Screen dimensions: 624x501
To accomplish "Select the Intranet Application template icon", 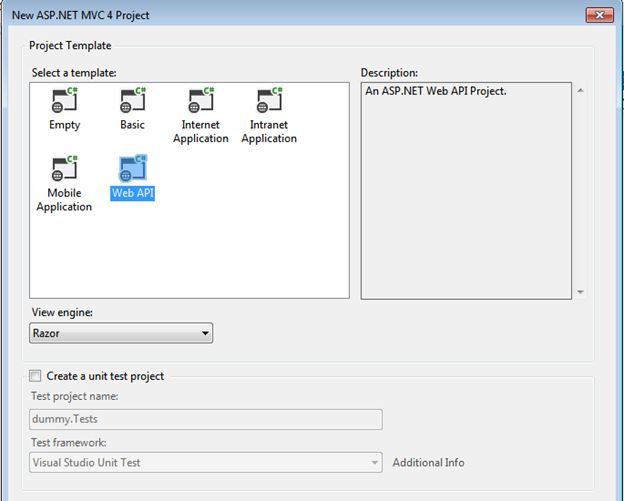I will pos(269,100).
